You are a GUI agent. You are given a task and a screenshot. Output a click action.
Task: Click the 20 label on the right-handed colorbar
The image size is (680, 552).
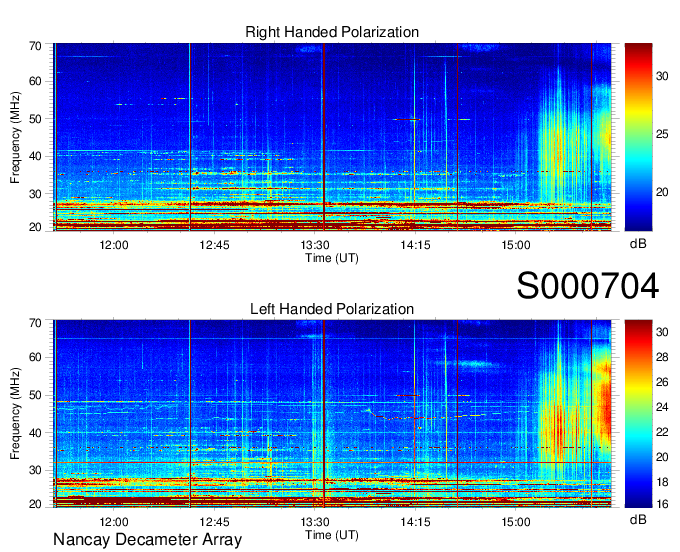click(662, 192)
